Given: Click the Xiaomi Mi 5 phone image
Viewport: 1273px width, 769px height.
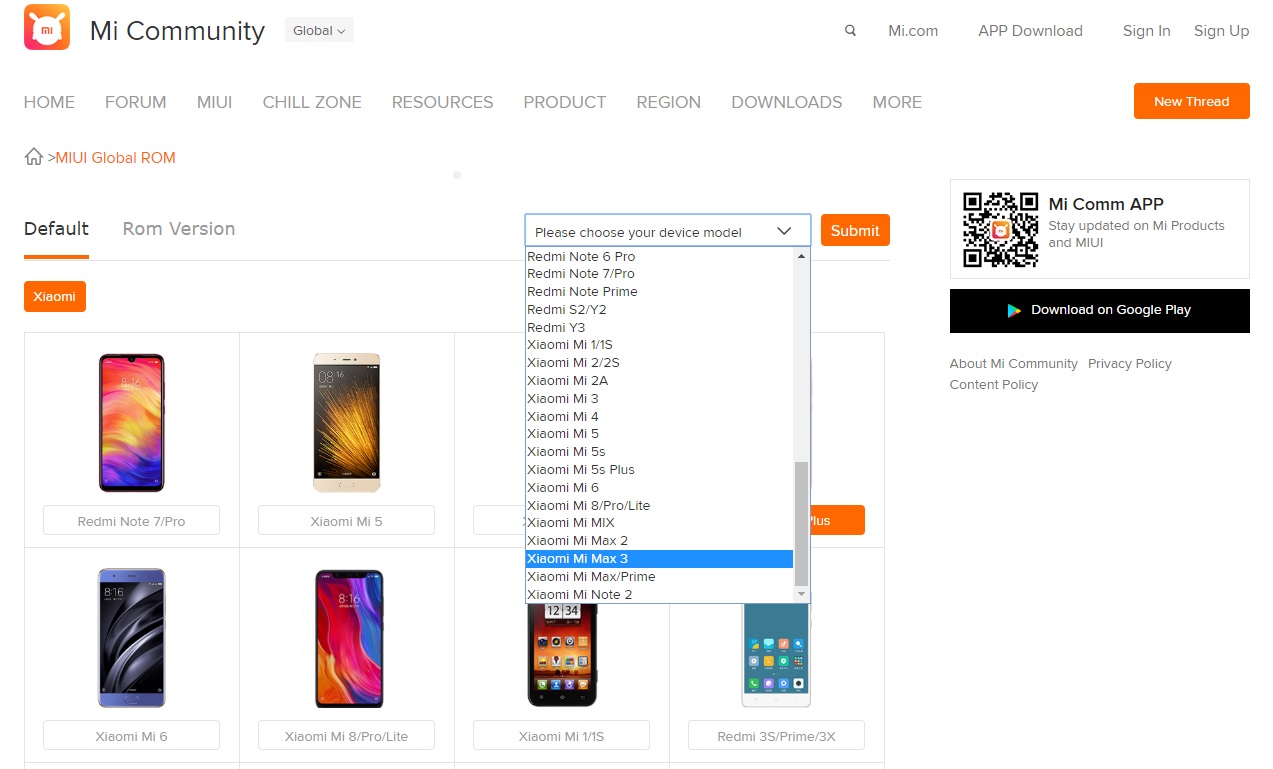Looking at the screenshot, I should (346, 422).
